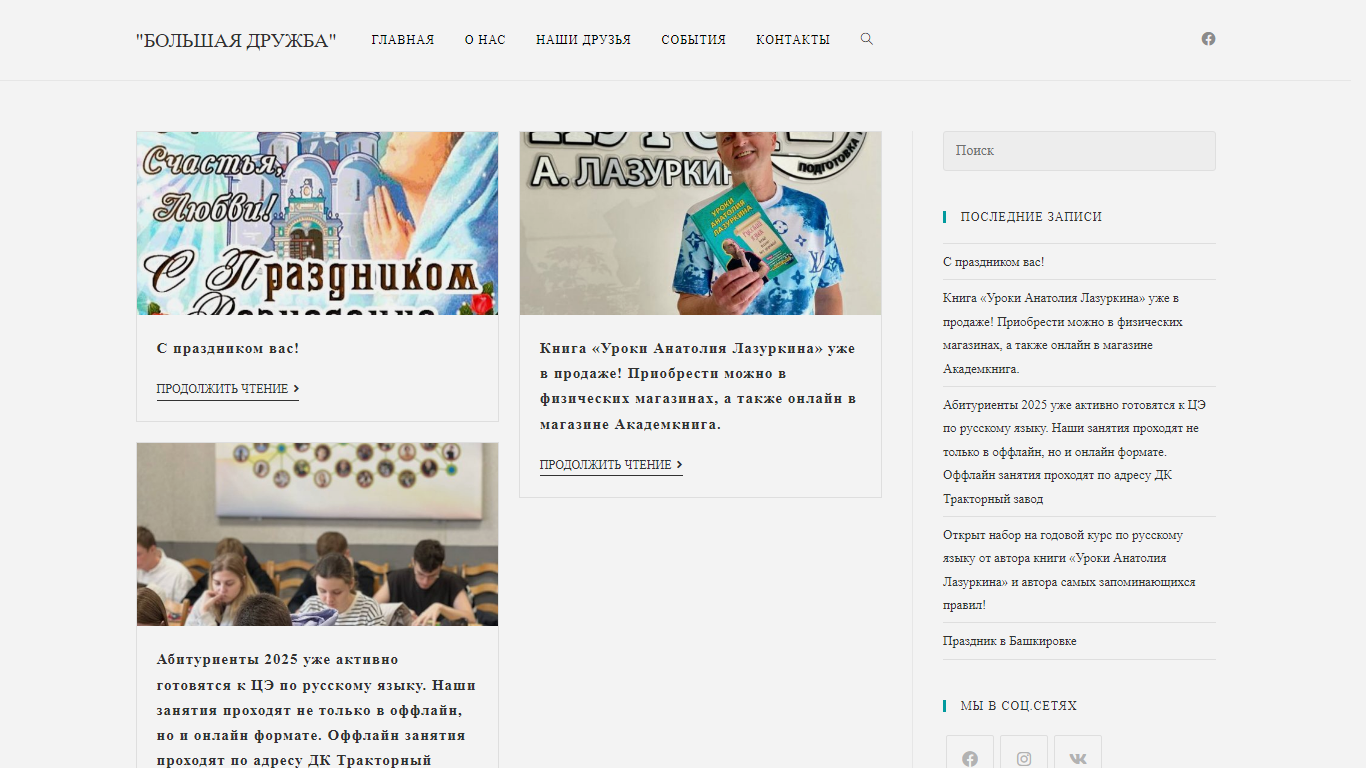Open the students classroom photo thumbnail

coord(317,534)
